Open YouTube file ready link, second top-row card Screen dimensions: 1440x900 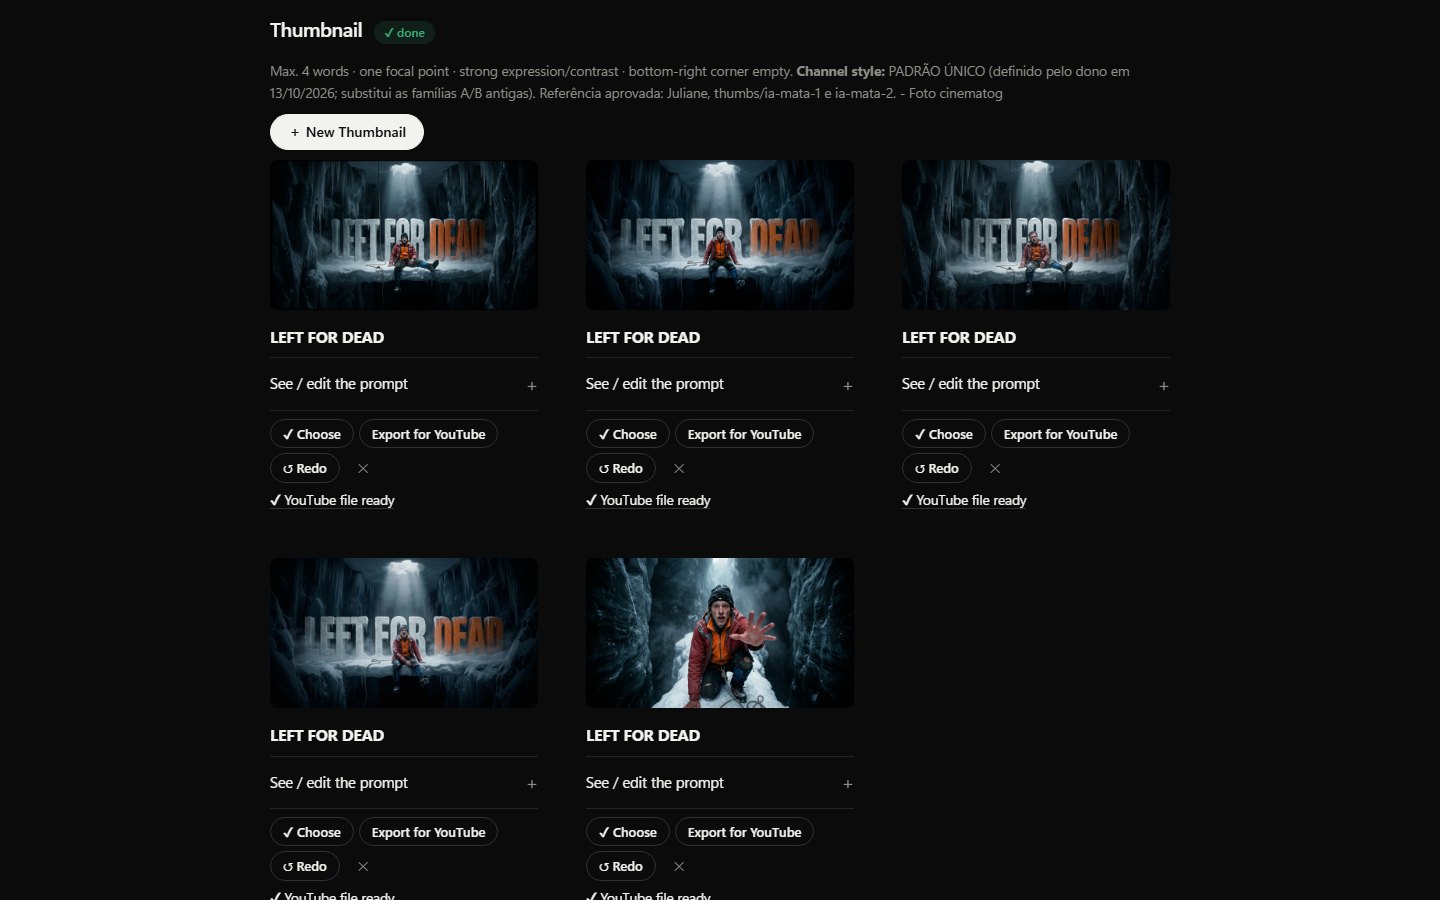pos(648,500)
